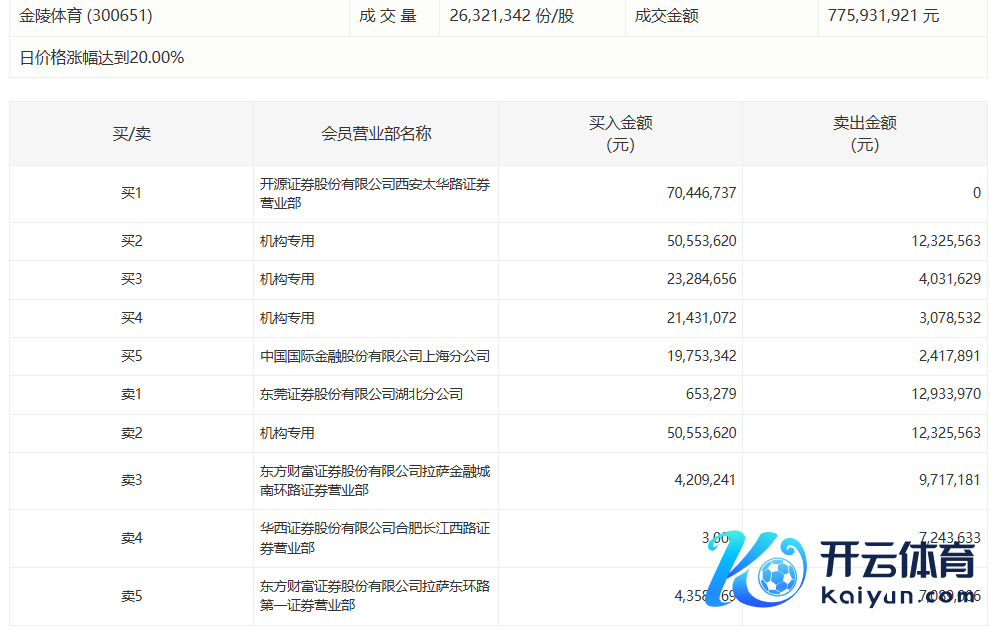
Task: Click the 会员营业部名称 column header
Action: pyautogui.click(x=376, y=134)
